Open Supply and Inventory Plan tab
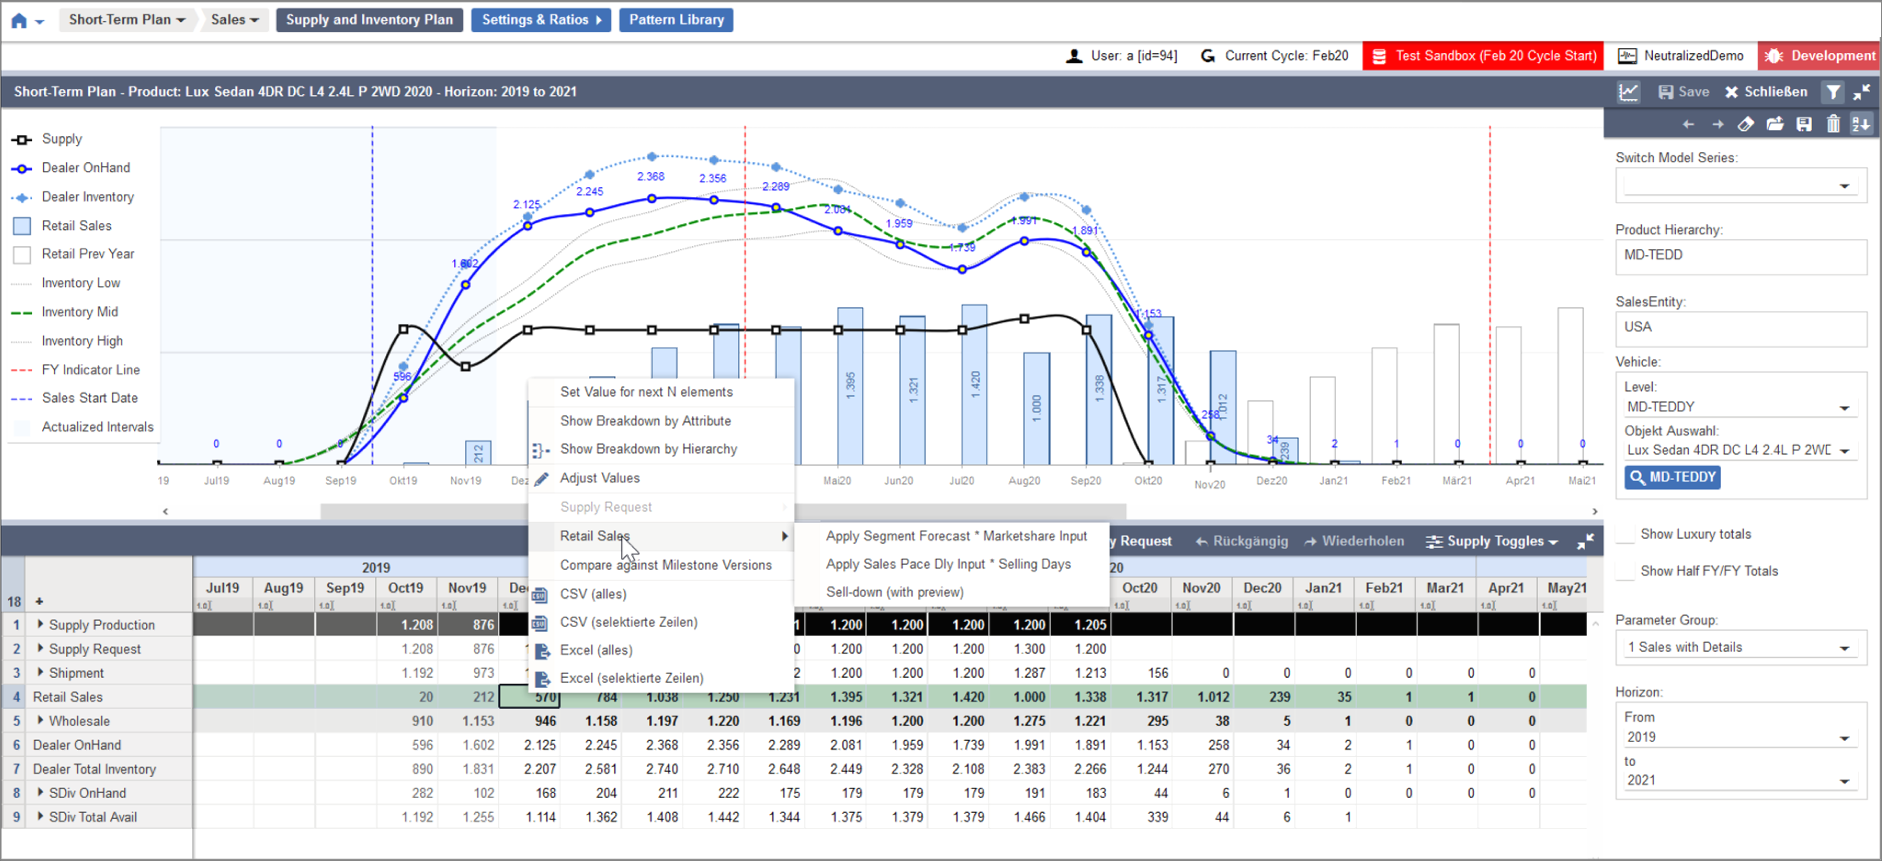 point(369,20)
